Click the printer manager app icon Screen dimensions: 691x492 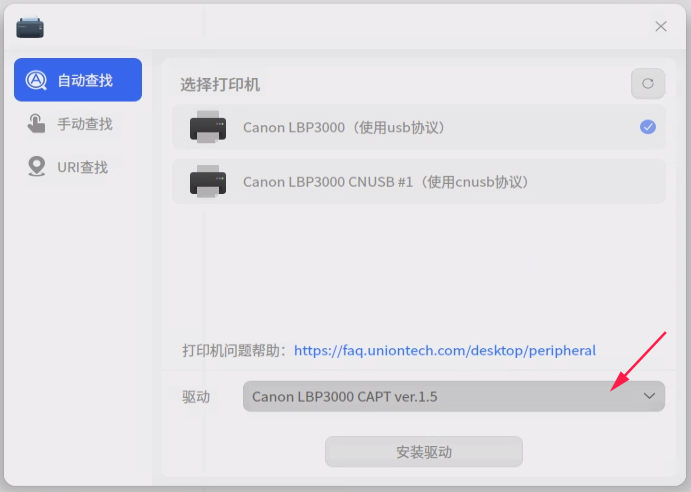click(x=30, y=27)
